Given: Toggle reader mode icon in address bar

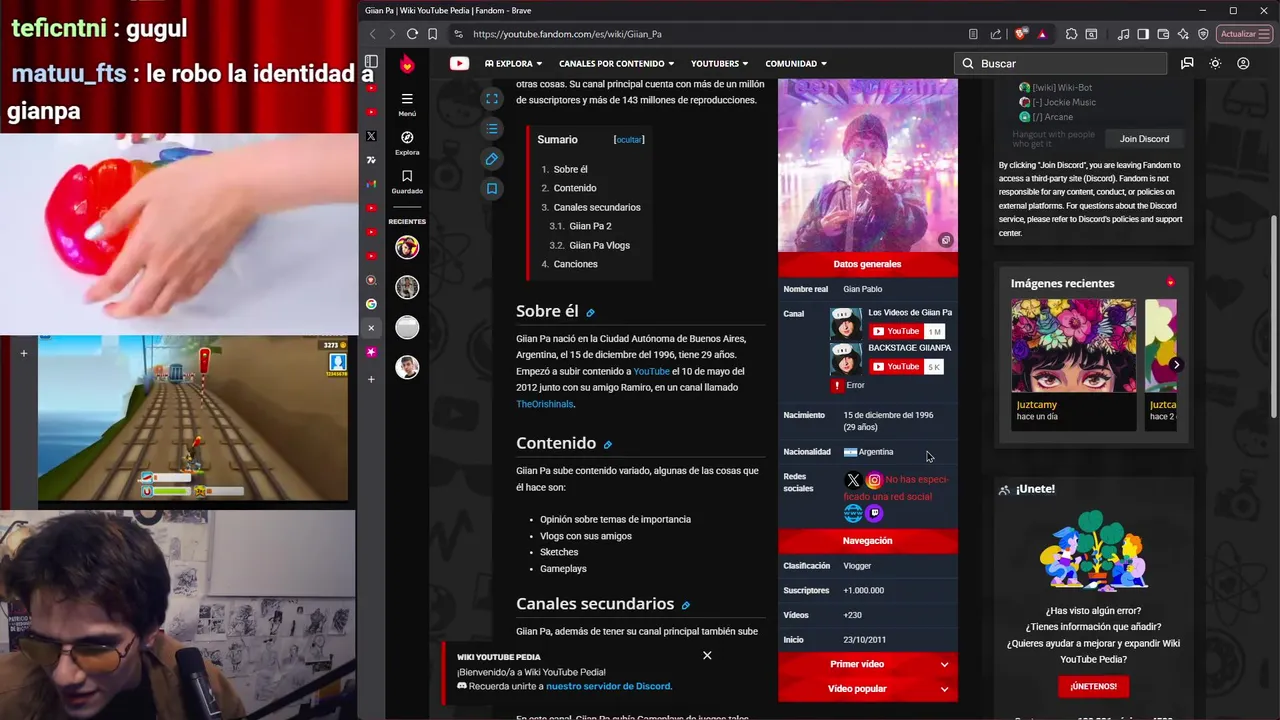Looking at the screenshot, I should tap(973, 34).
